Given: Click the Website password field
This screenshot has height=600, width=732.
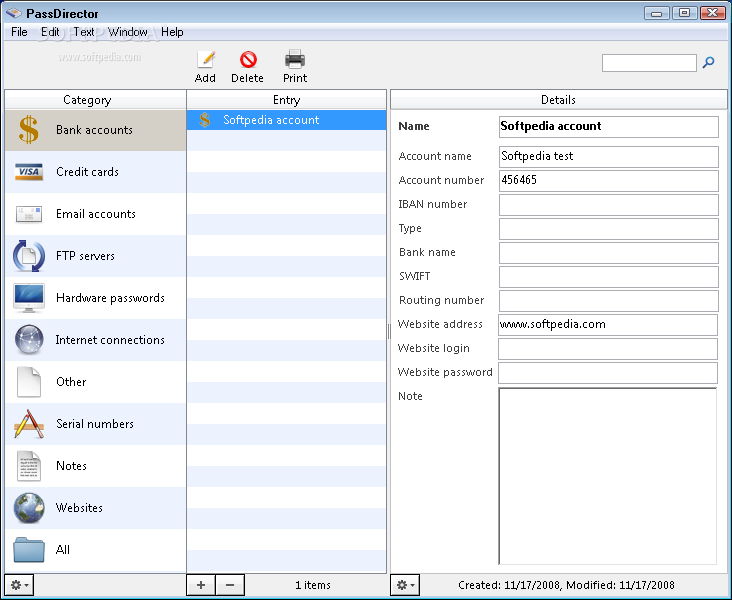Looking at the screenshot, I should tap(608, 373).
